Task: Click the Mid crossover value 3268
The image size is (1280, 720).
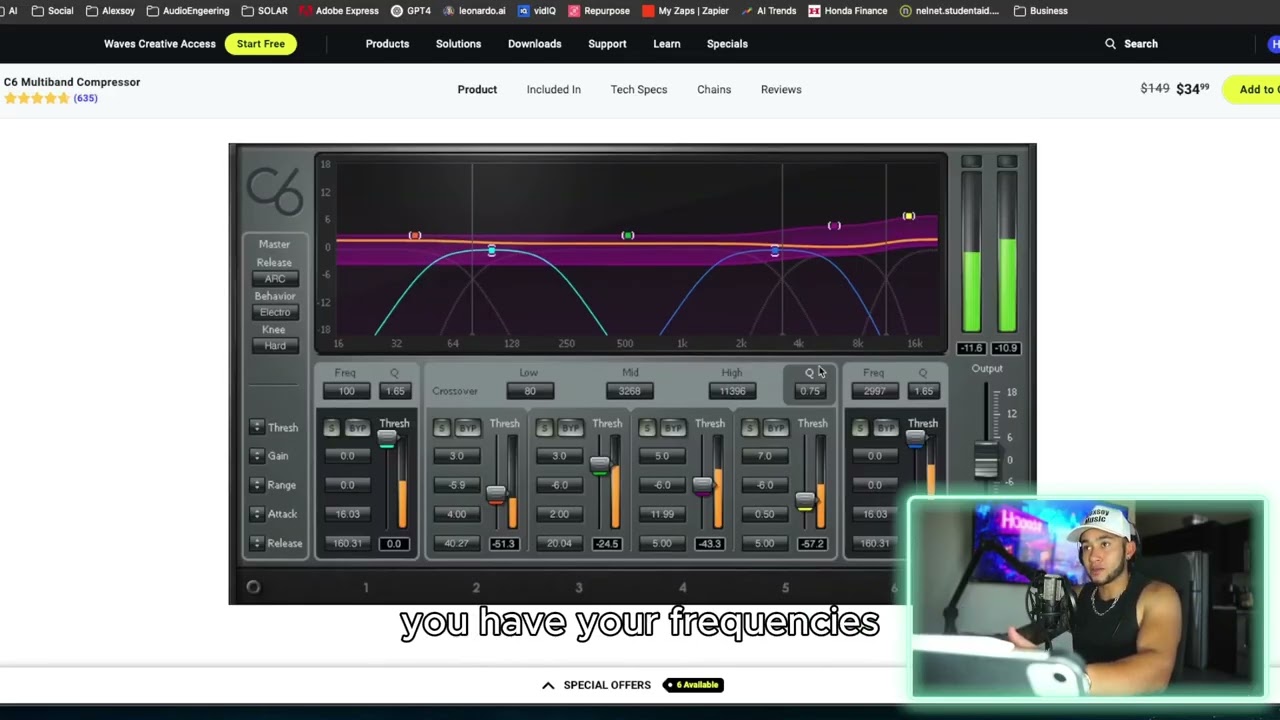Action: coord(630,391)
